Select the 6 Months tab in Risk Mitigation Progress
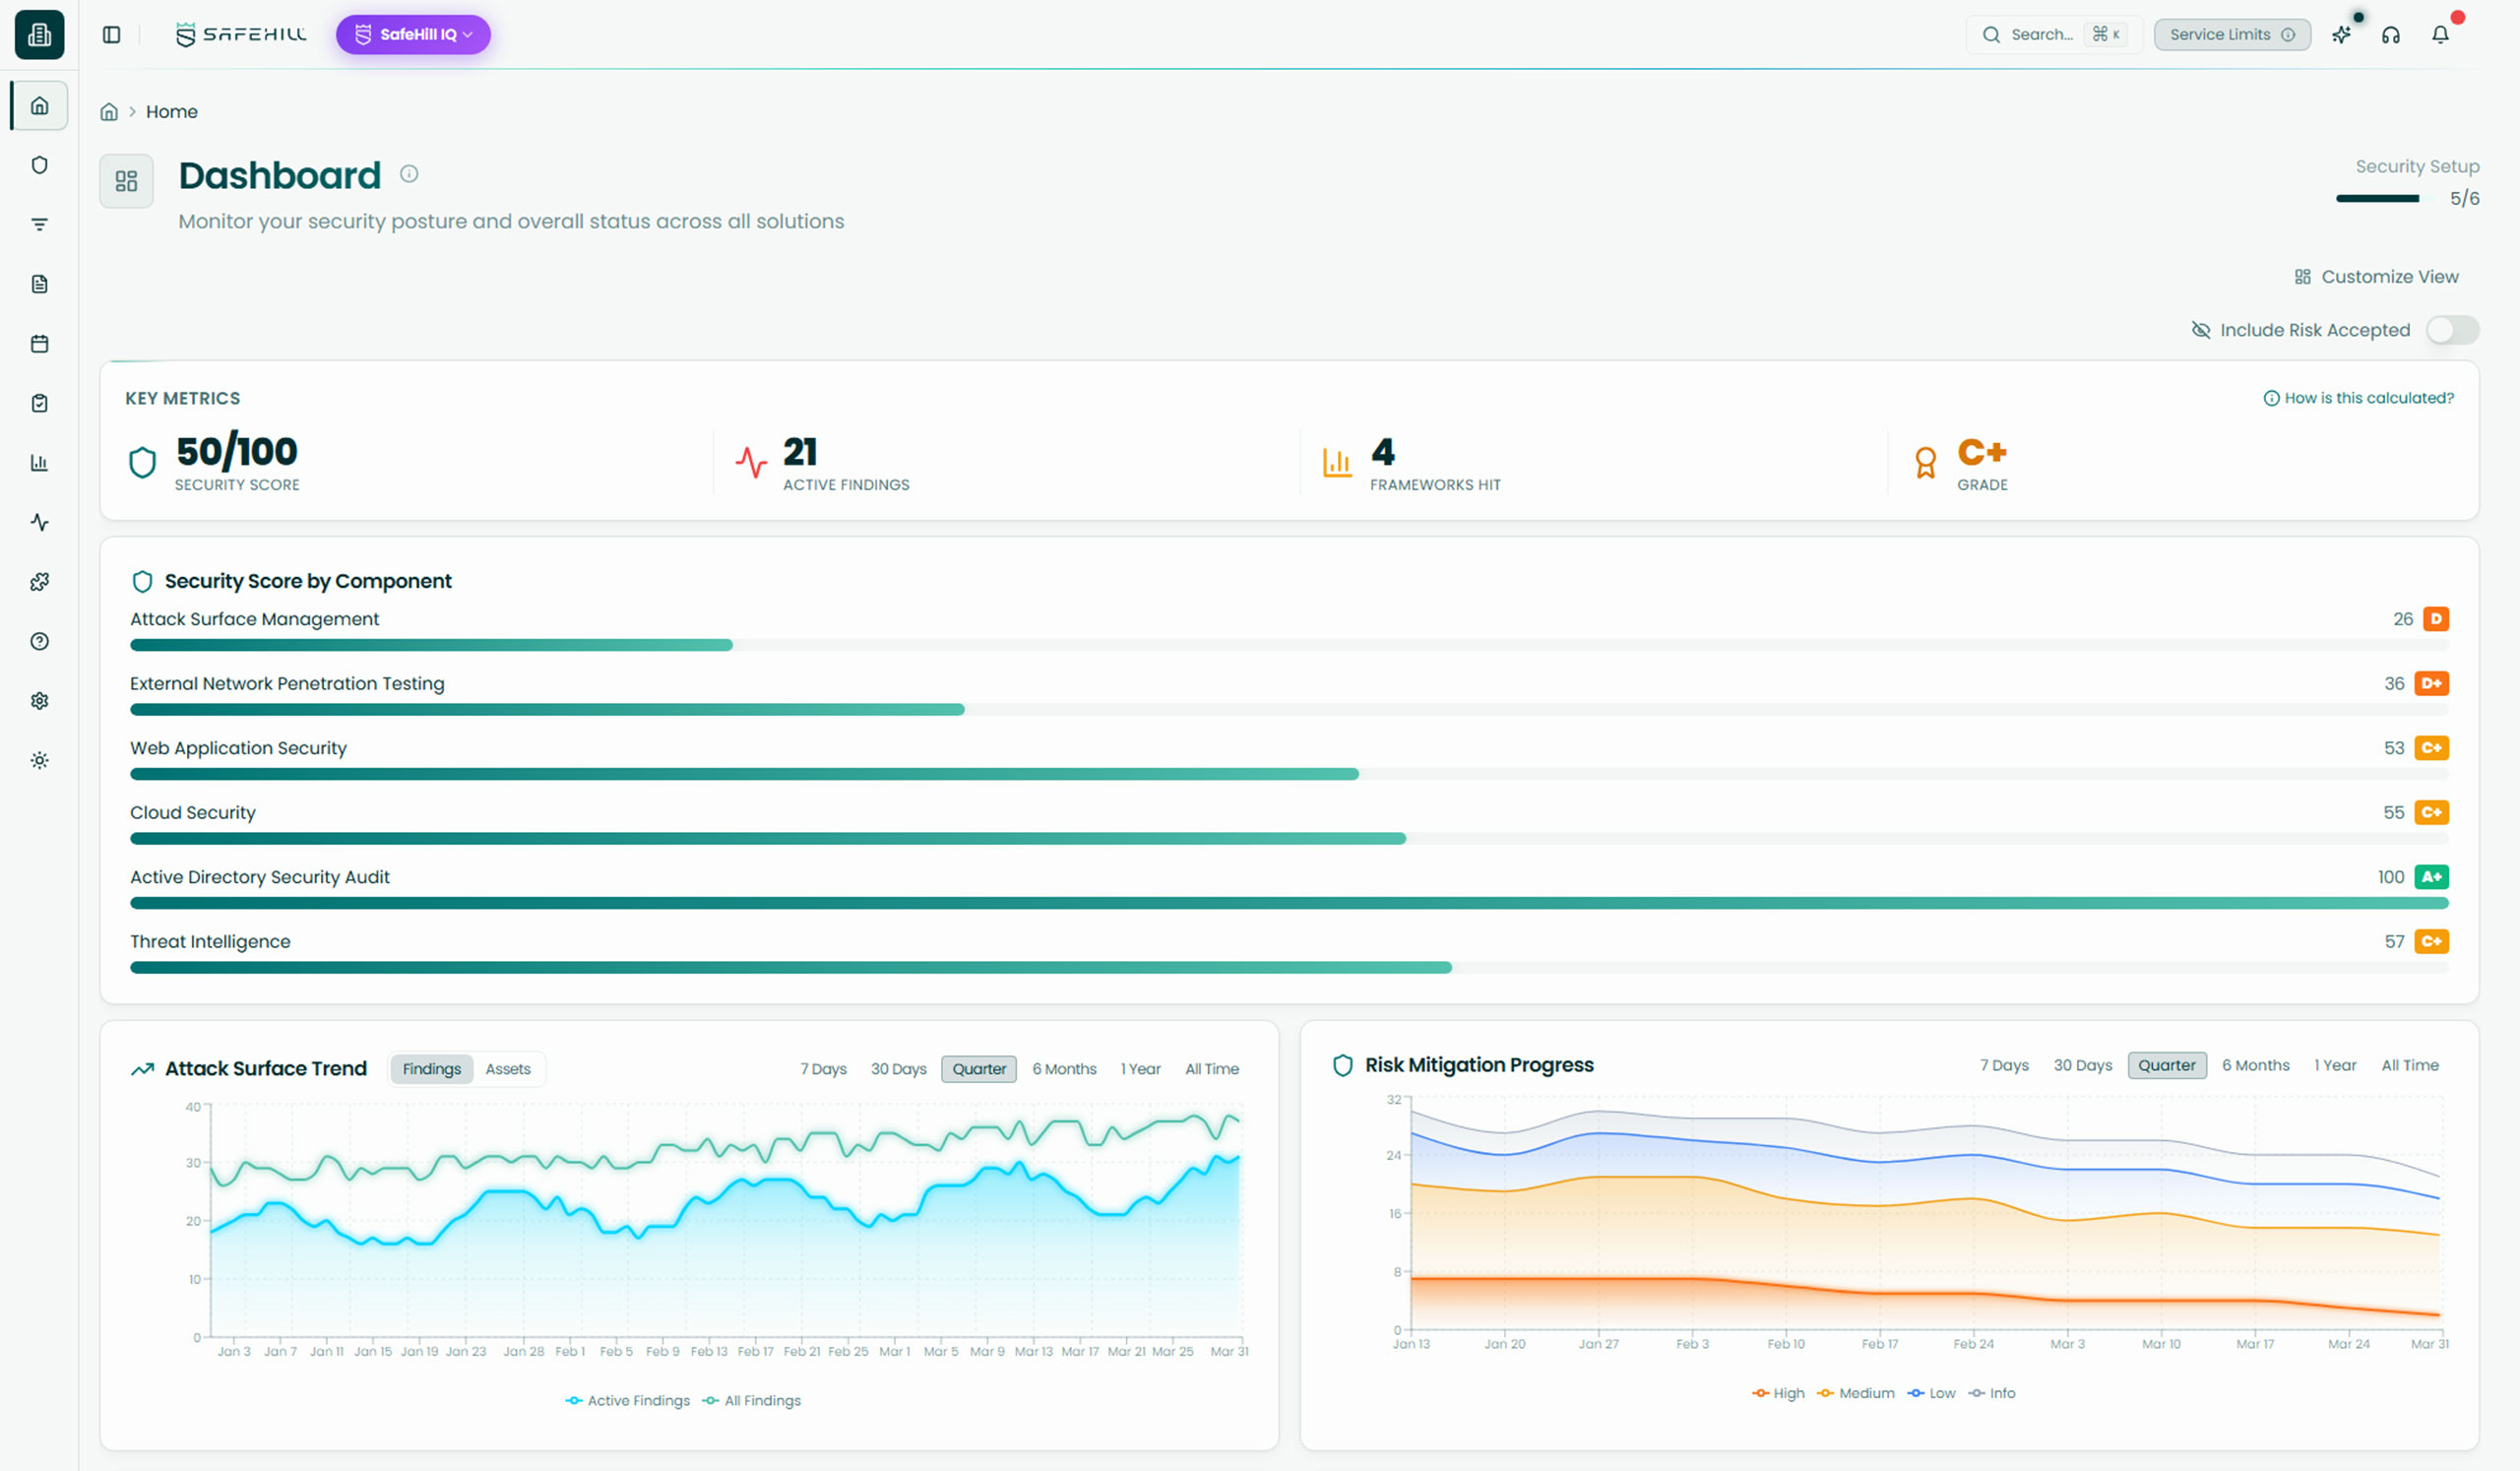The width and height of the screenshot is (2520, 1471). [x=2255, y=1066]
